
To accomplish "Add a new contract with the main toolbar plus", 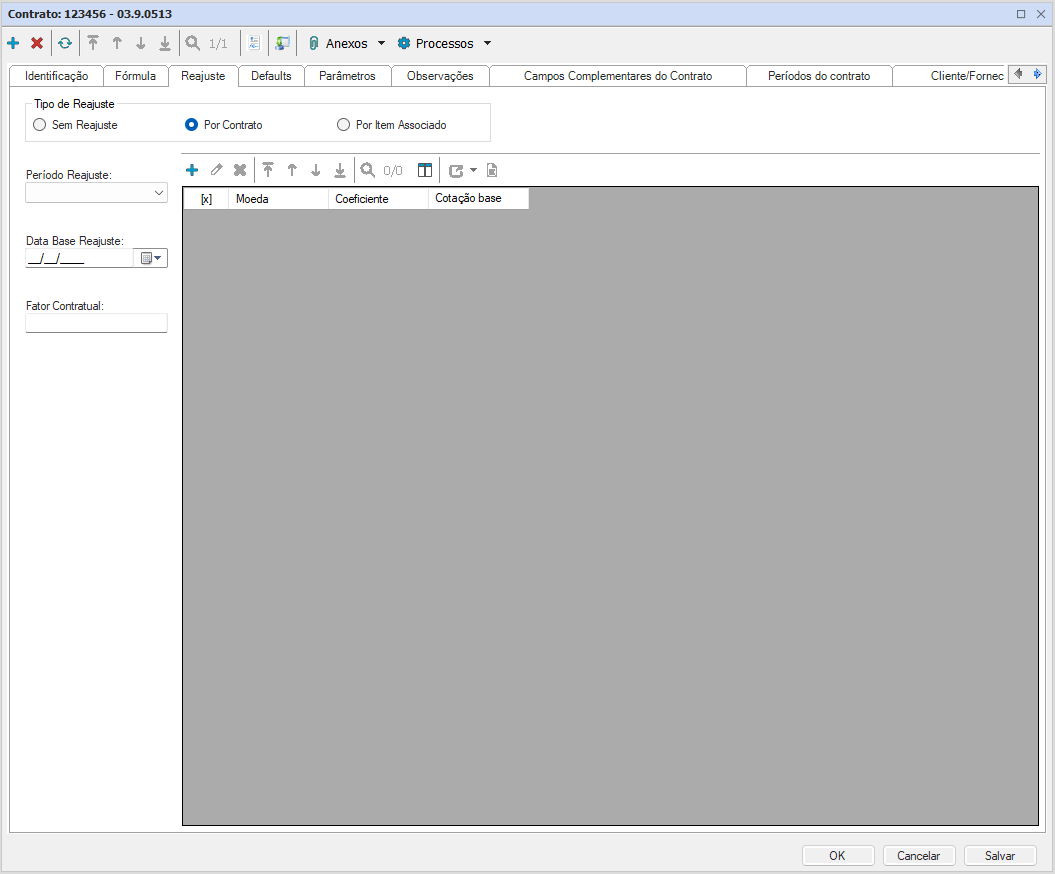I will point(13,44).
